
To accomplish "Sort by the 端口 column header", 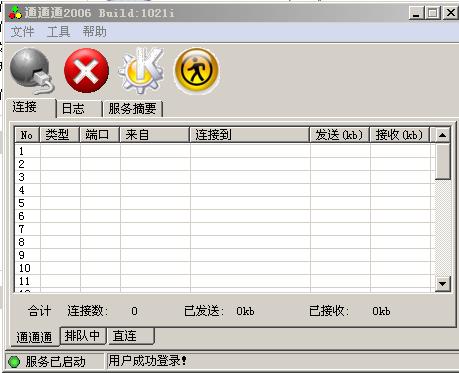I will (x=100, y=135).
